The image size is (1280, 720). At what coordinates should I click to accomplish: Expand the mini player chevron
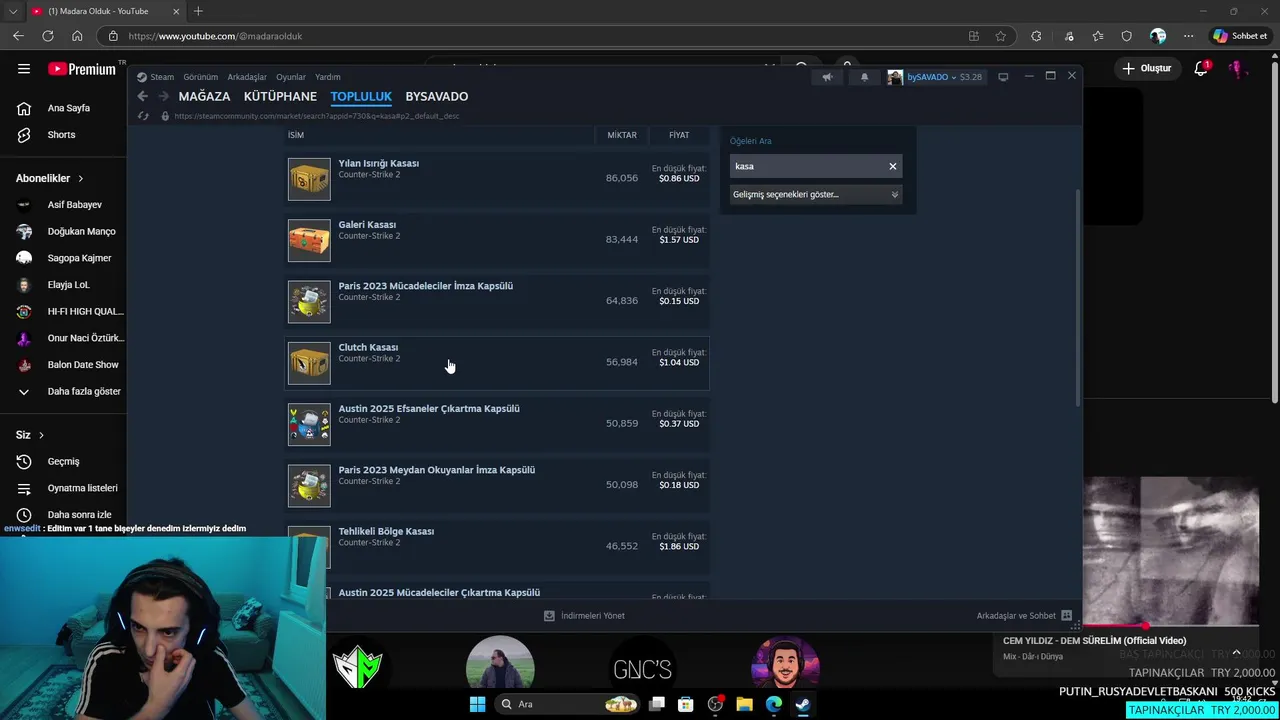click(x=1236, y=652)
